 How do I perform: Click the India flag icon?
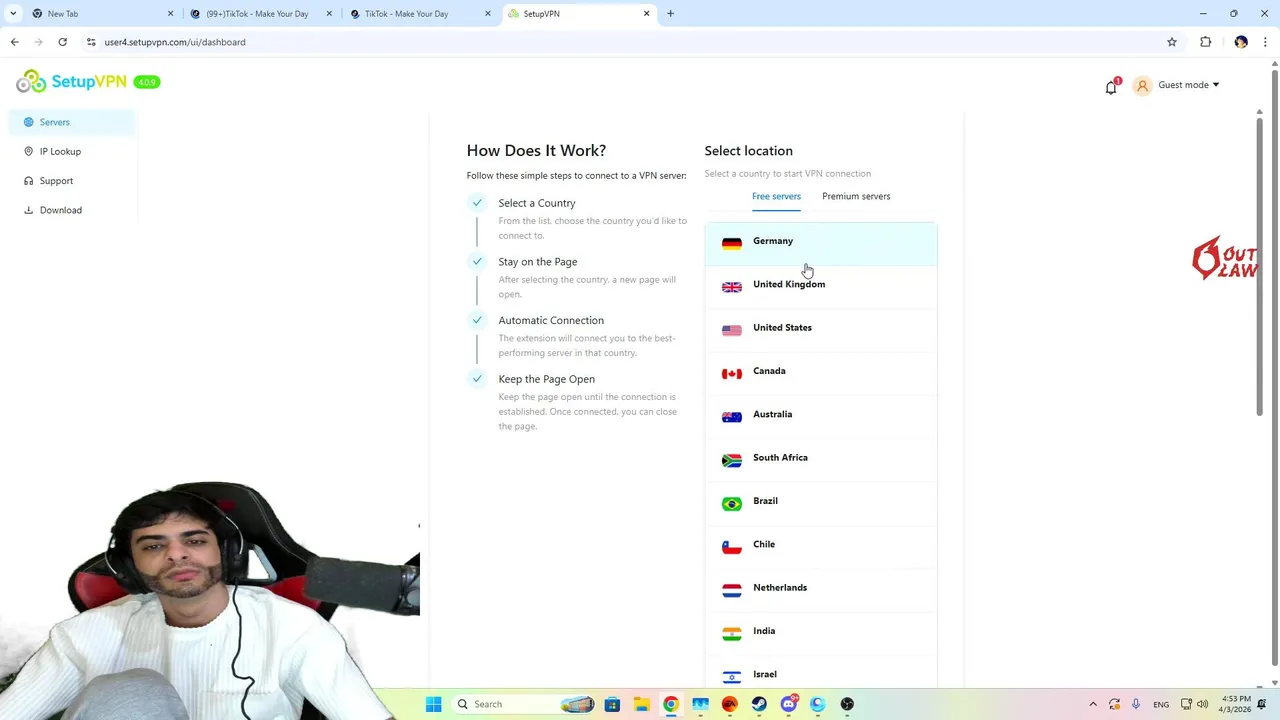coord(732,633)
